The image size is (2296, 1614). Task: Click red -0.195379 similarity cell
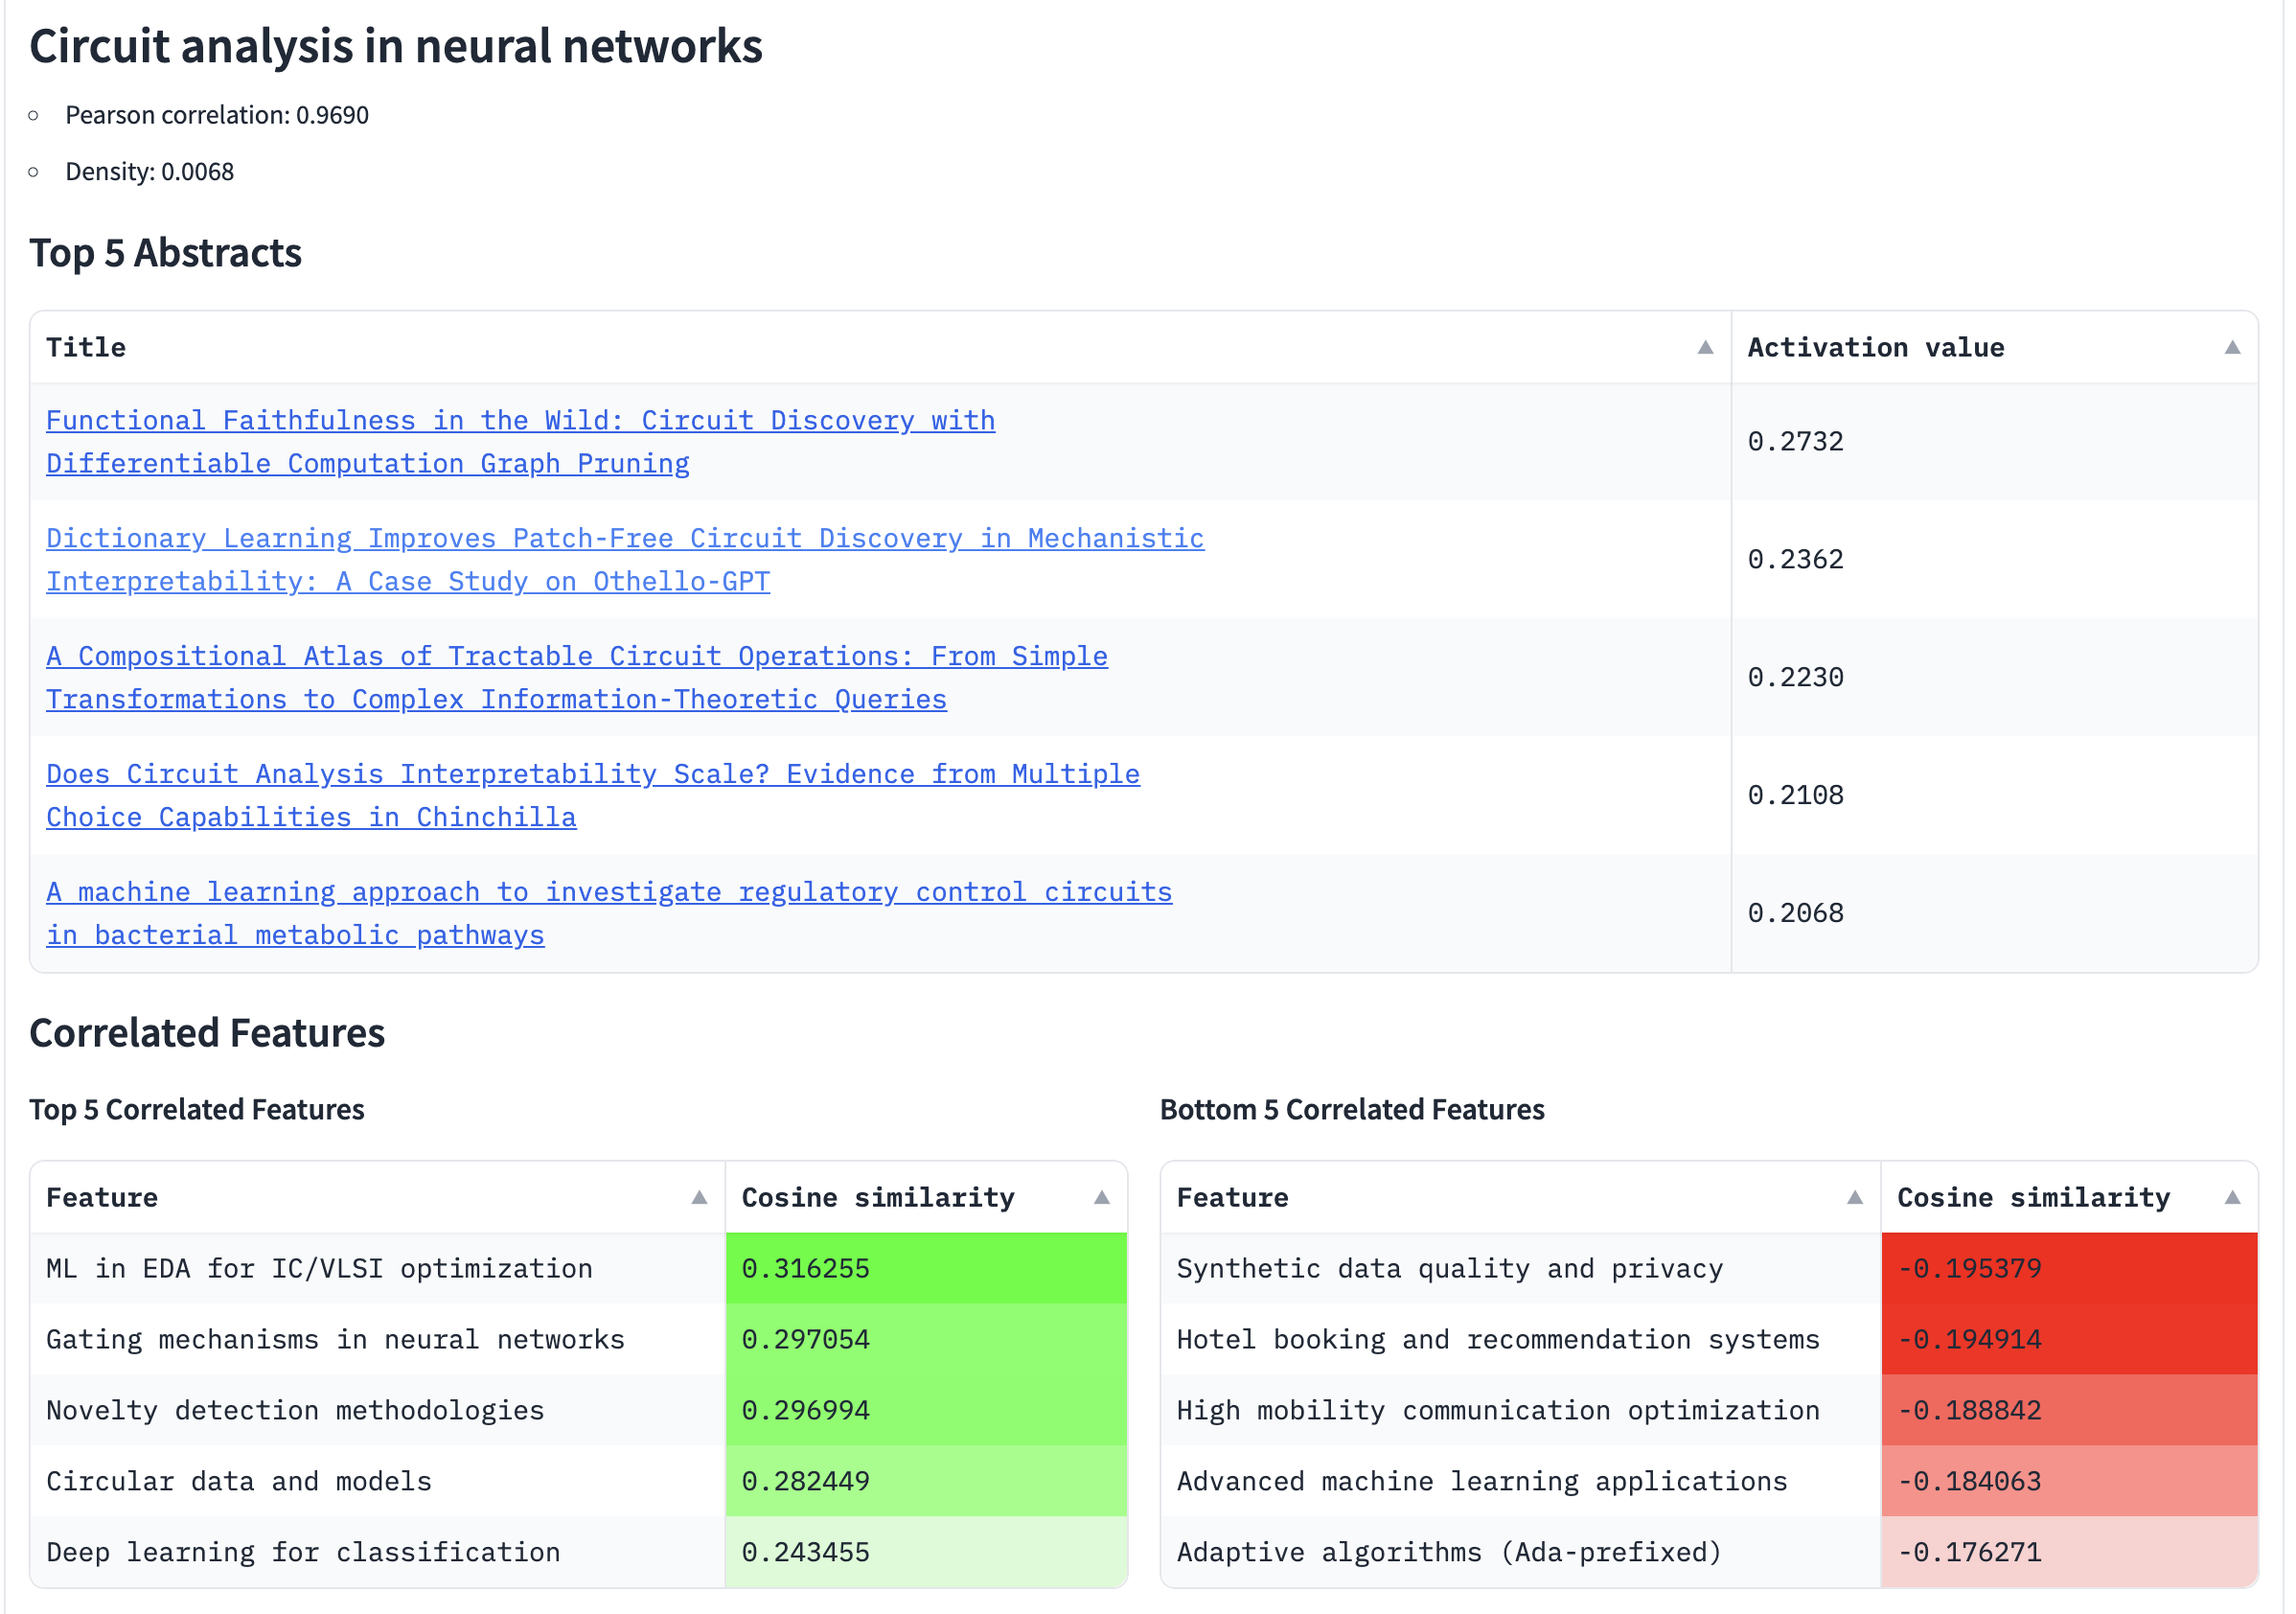coord(2068,1269)
